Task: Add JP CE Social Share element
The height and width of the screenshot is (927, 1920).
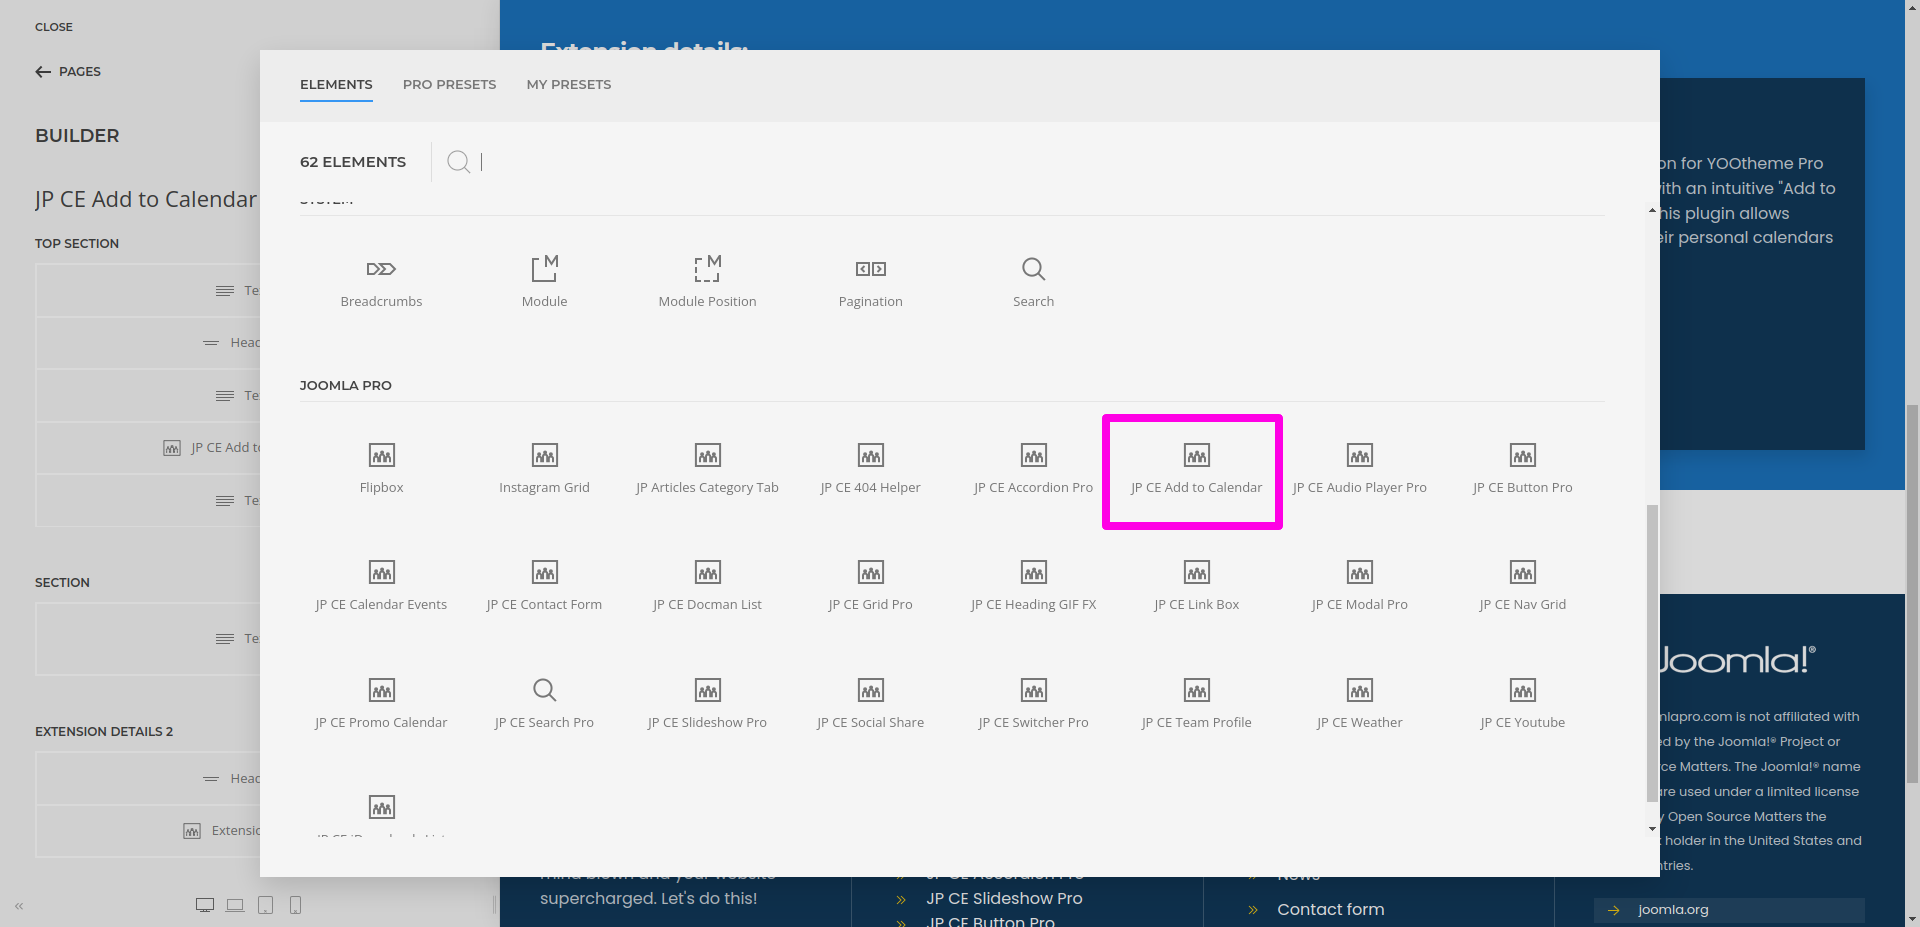Action: point(870,704)
